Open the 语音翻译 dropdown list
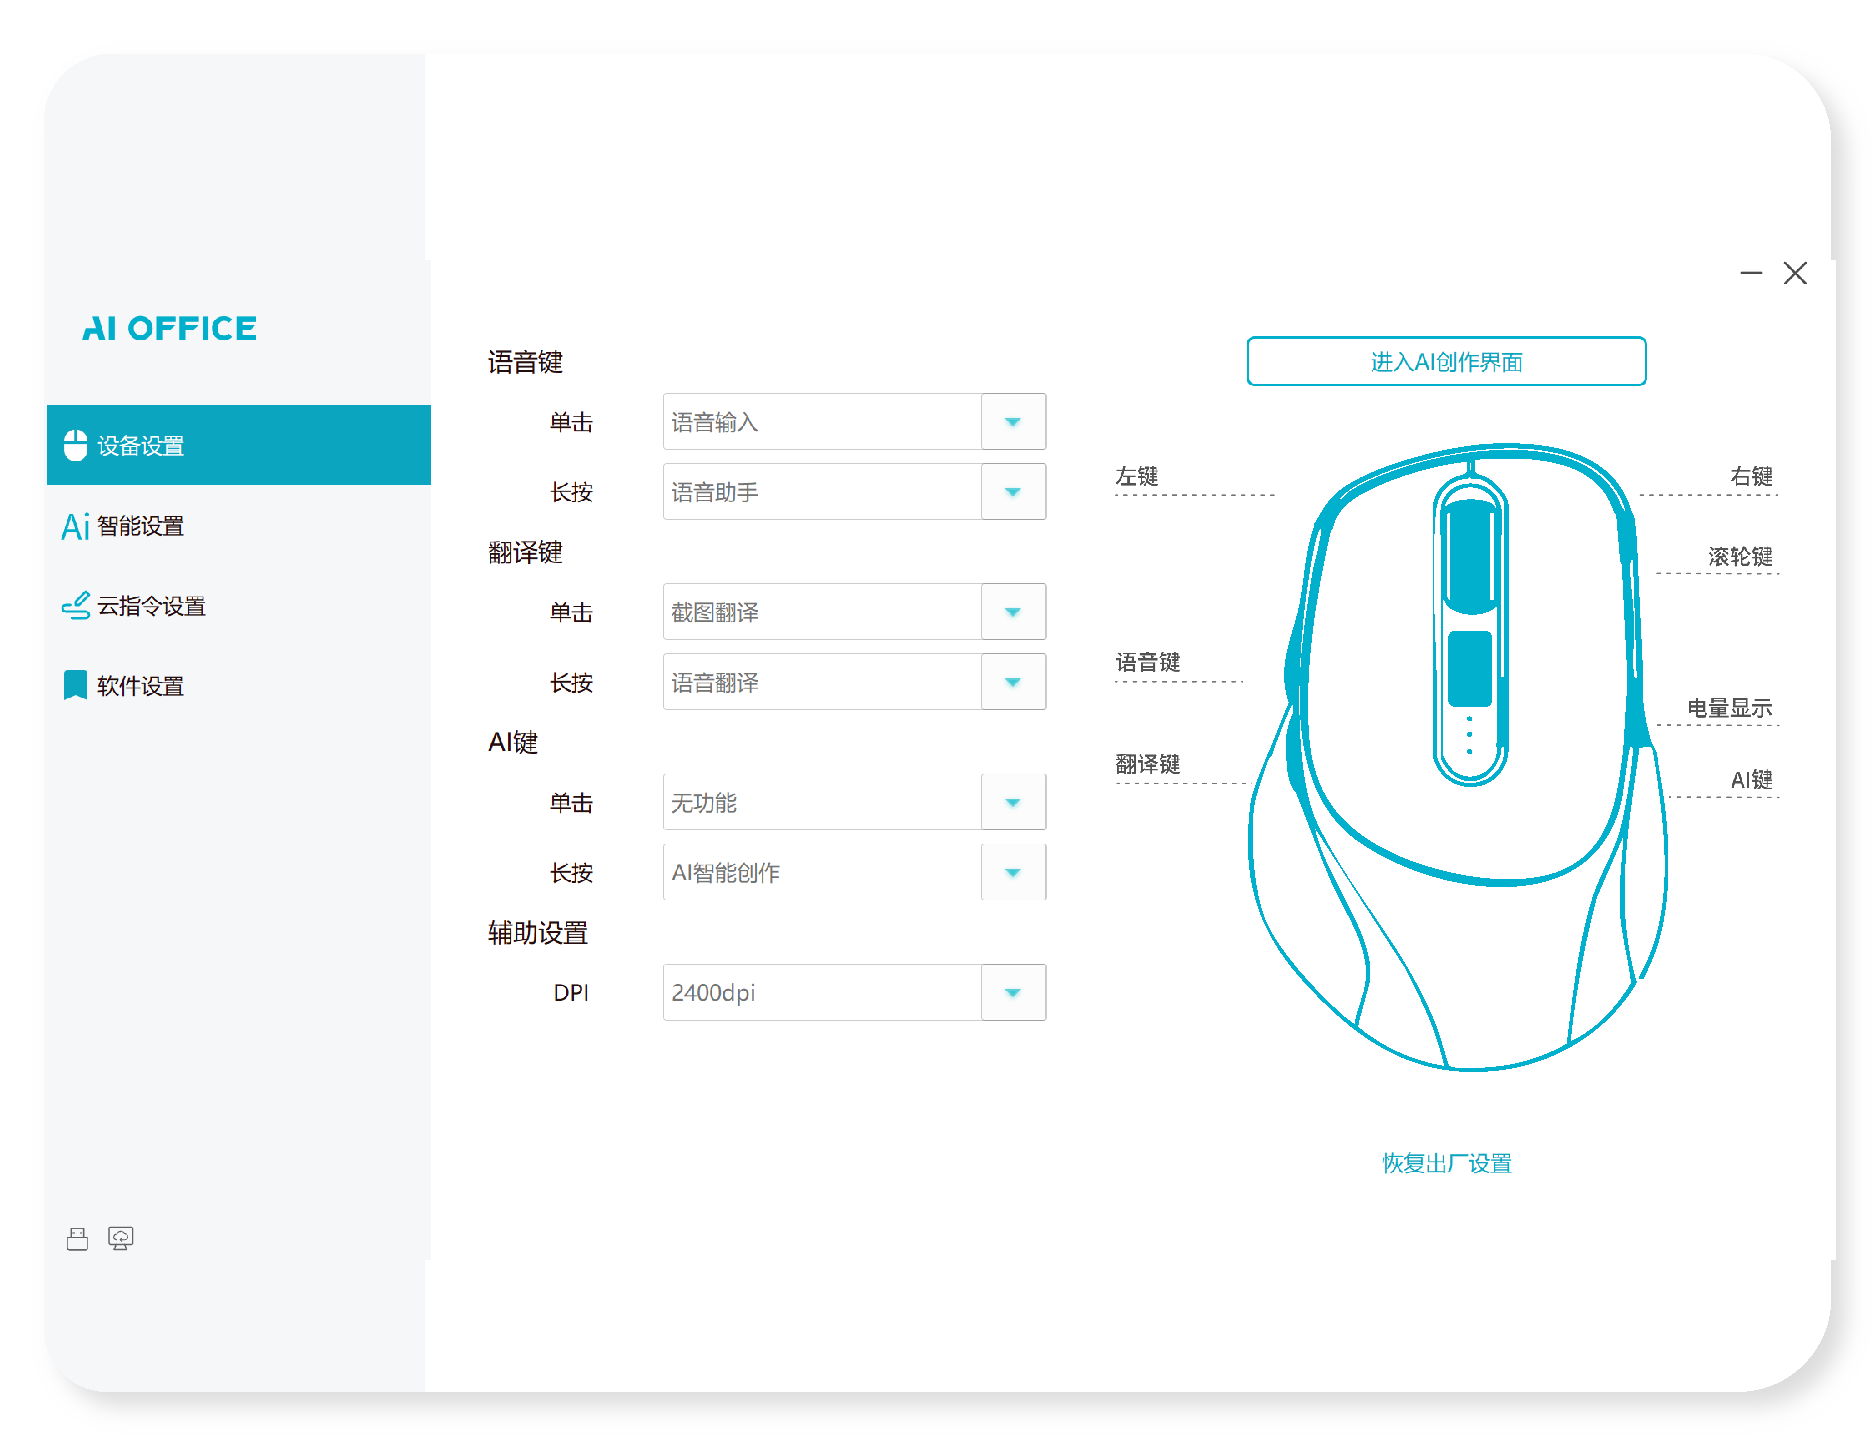1875x1446 pixels. click(x=1012, y=682)
